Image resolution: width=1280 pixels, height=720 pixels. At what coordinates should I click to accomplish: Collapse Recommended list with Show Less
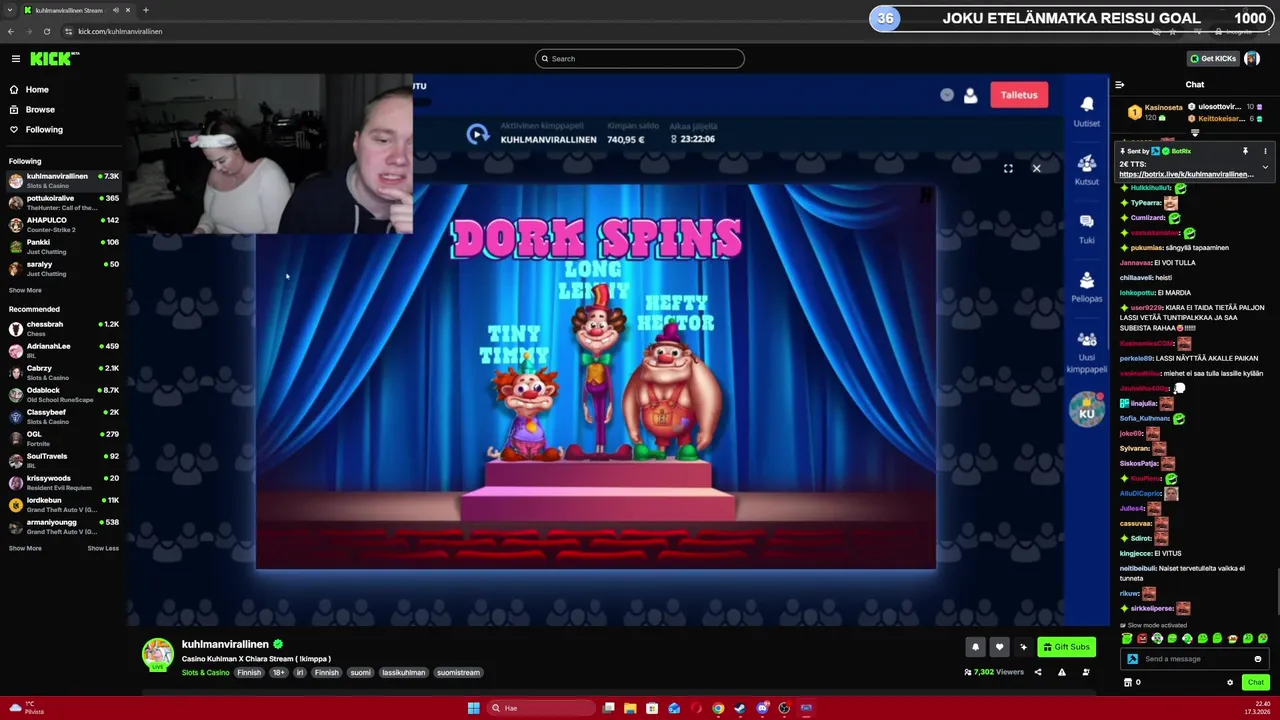[103, 548]
